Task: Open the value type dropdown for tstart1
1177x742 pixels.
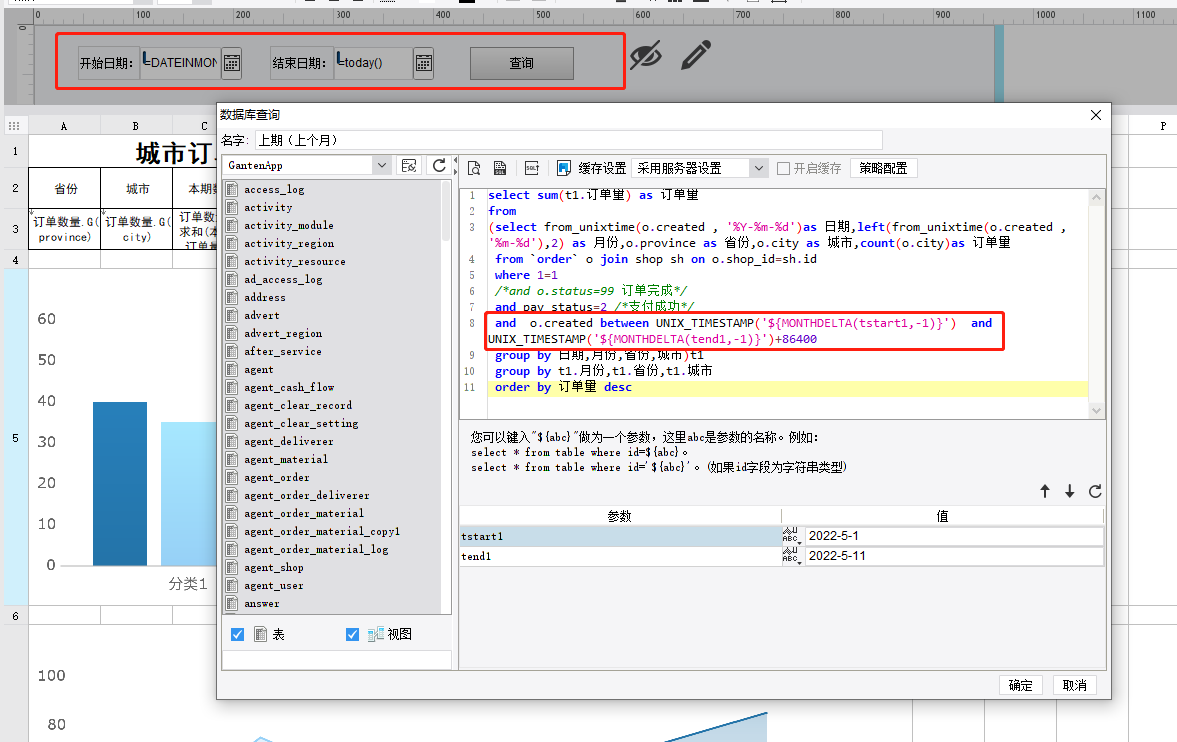Action: (792, 535)
